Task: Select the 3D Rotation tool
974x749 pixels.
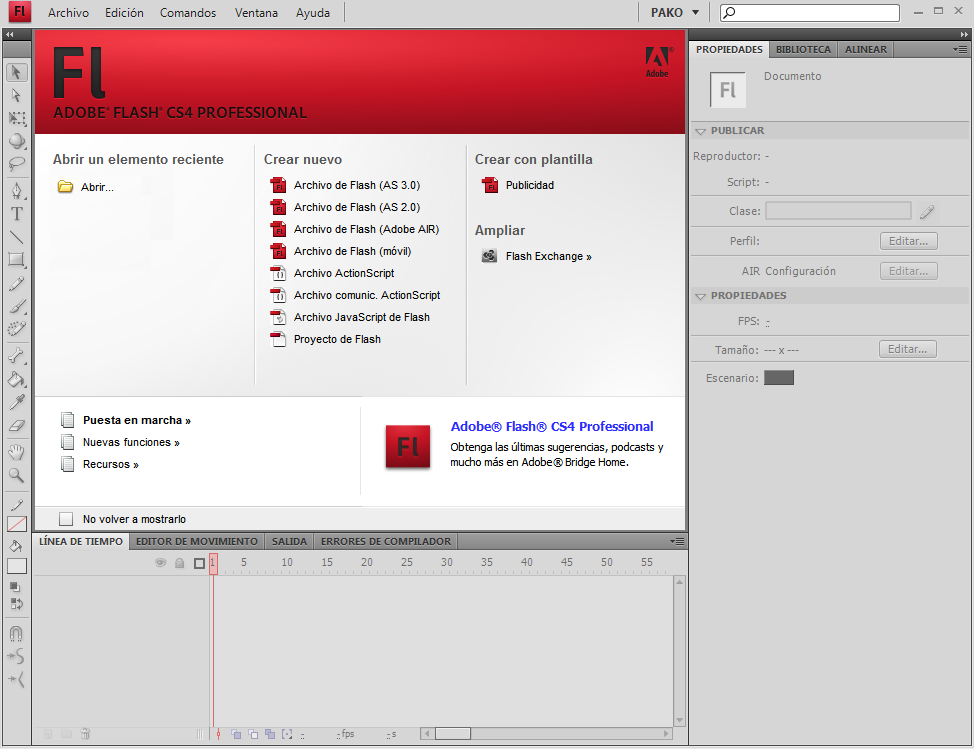Action: pyautogui.click(x=17, y=141)
